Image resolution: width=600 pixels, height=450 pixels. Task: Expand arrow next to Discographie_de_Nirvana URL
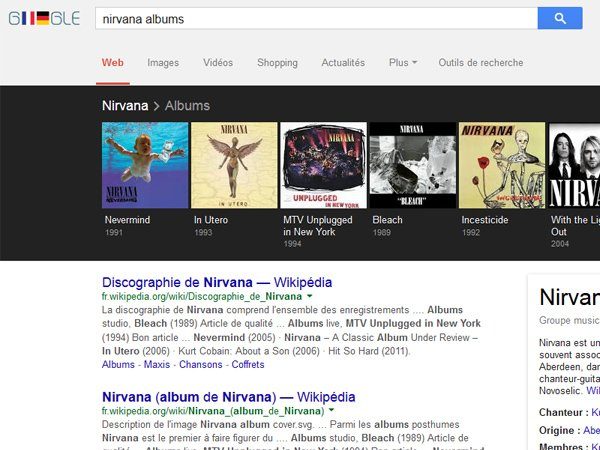pyautogui.click(x=310, y=296)
